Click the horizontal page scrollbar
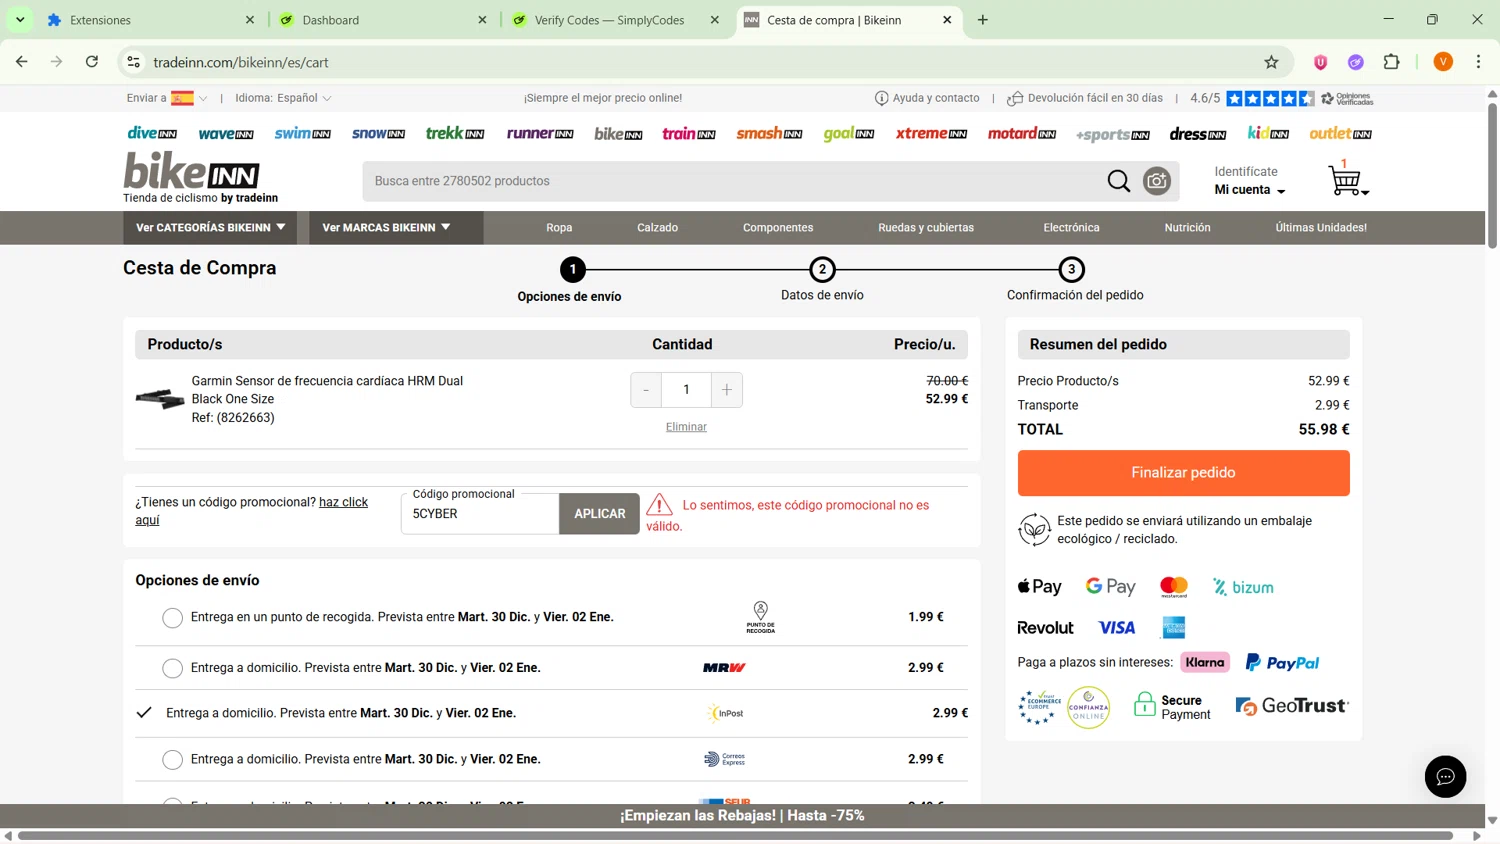1500x844 pixels. (735, 835)
